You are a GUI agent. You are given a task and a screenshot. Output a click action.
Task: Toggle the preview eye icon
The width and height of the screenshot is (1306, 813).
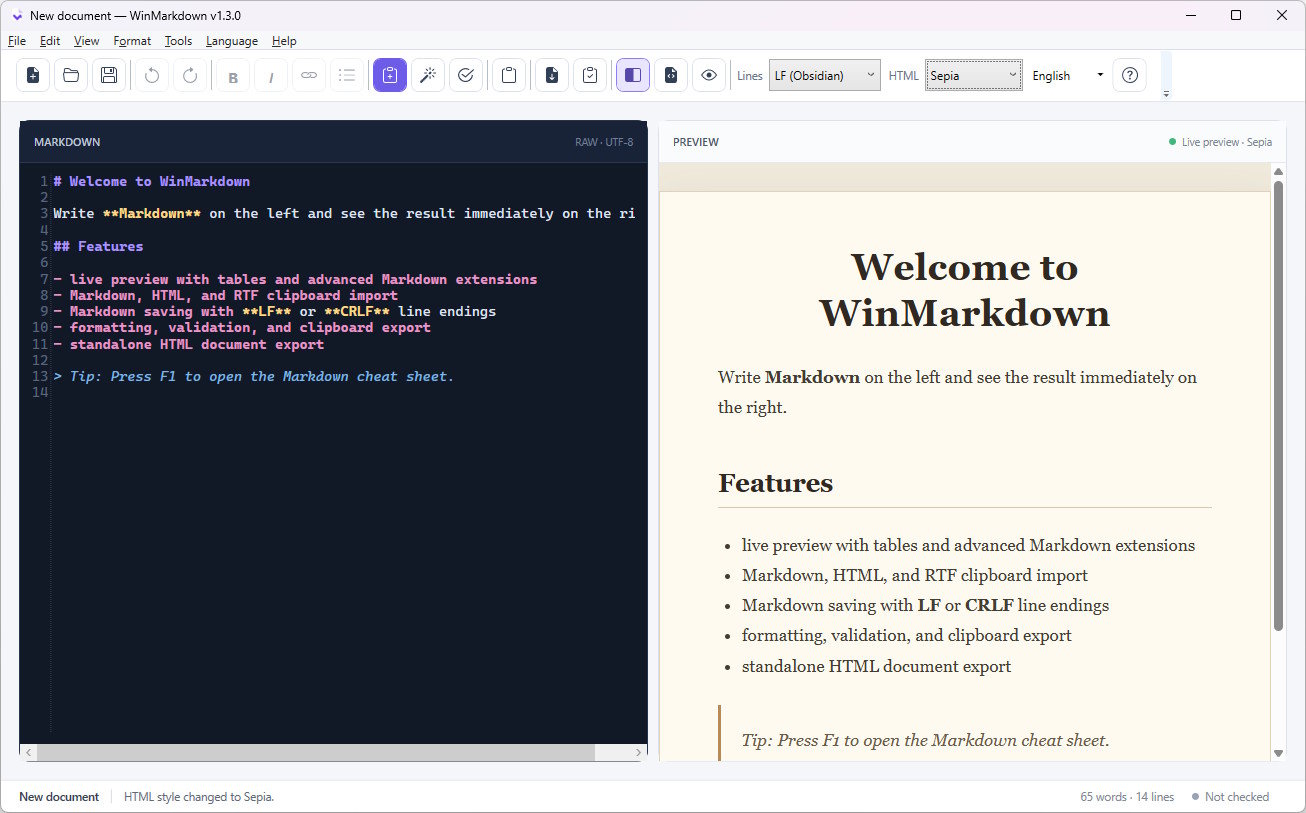click(709, 75)
